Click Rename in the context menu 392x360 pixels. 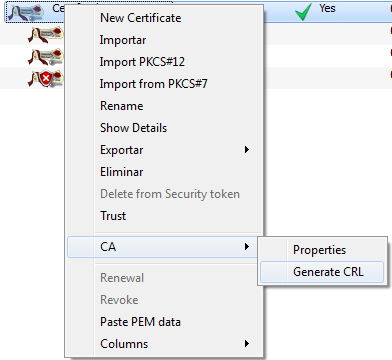[122, 106]
